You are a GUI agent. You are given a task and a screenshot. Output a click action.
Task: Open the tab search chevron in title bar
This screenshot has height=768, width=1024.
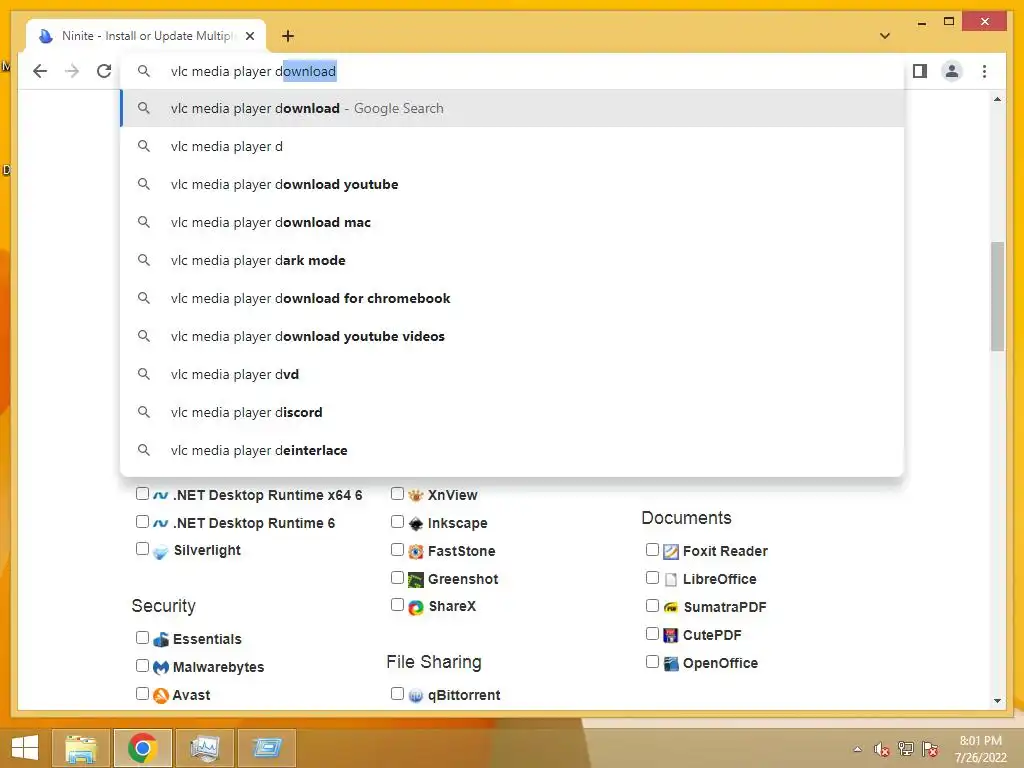pyautogui.click(x=885, y=36)
